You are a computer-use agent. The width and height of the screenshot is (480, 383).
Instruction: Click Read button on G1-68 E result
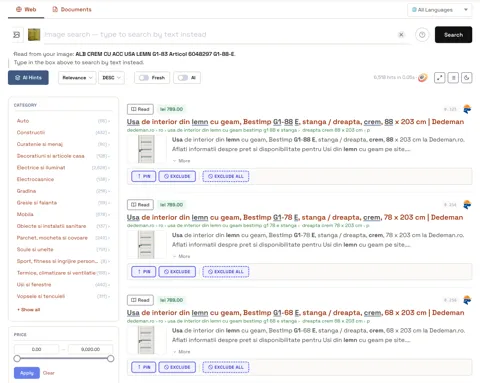140,300
